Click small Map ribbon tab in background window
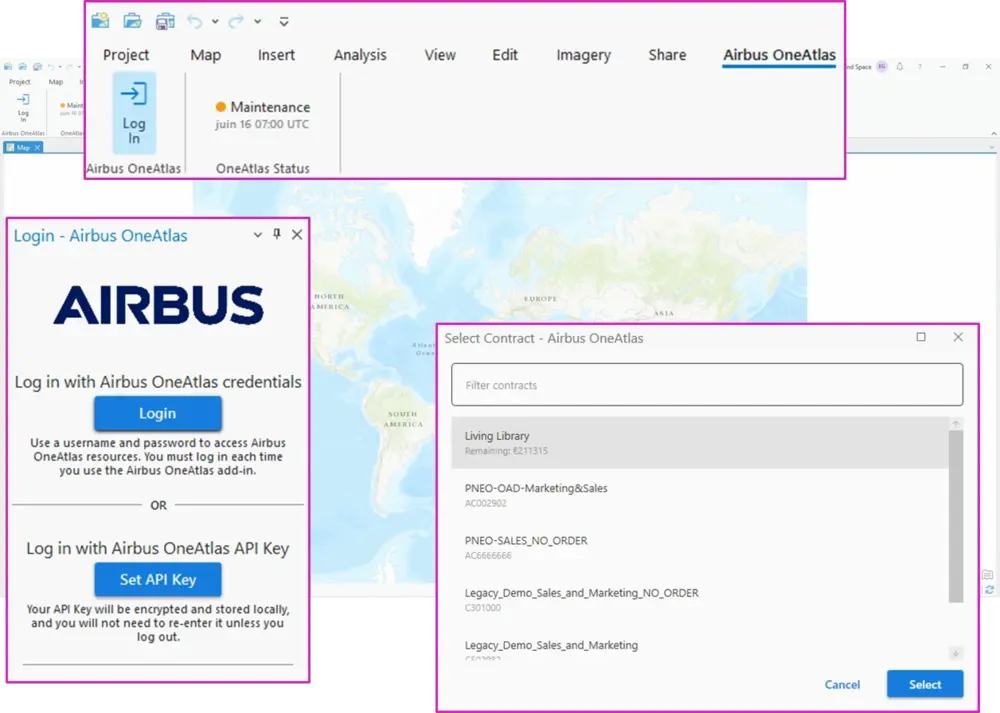Viewport: 1000px width, 713px height. point(55,82)
